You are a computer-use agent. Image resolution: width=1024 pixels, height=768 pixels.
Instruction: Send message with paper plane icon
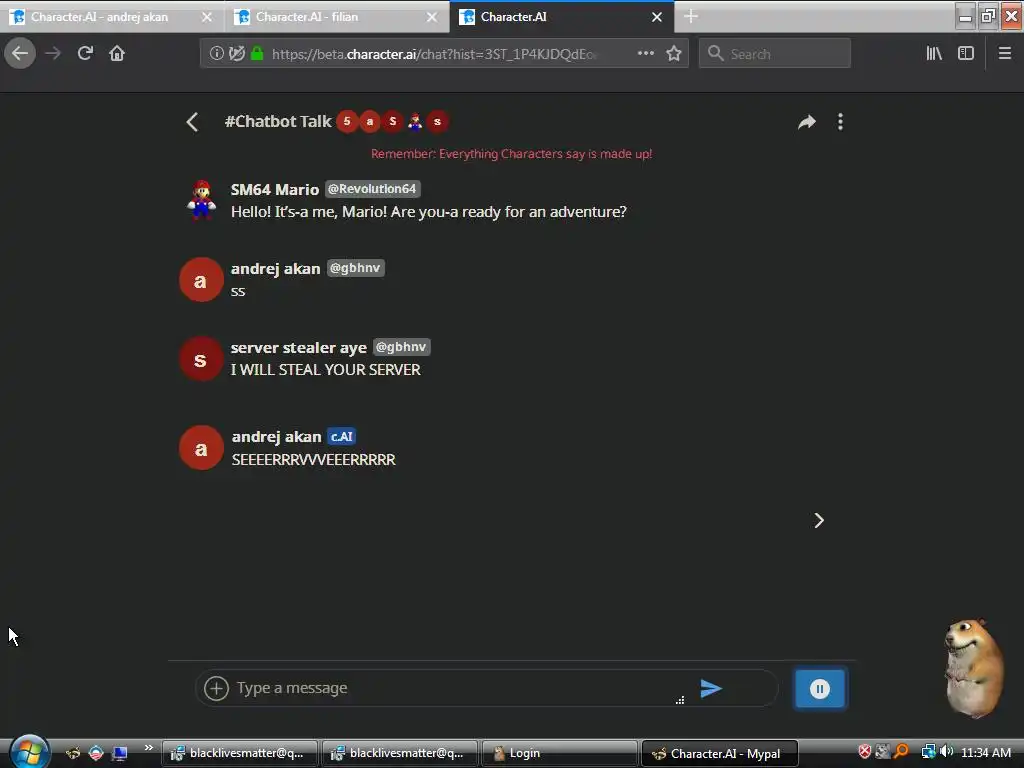pyautogui.click(x=711, y=688)
